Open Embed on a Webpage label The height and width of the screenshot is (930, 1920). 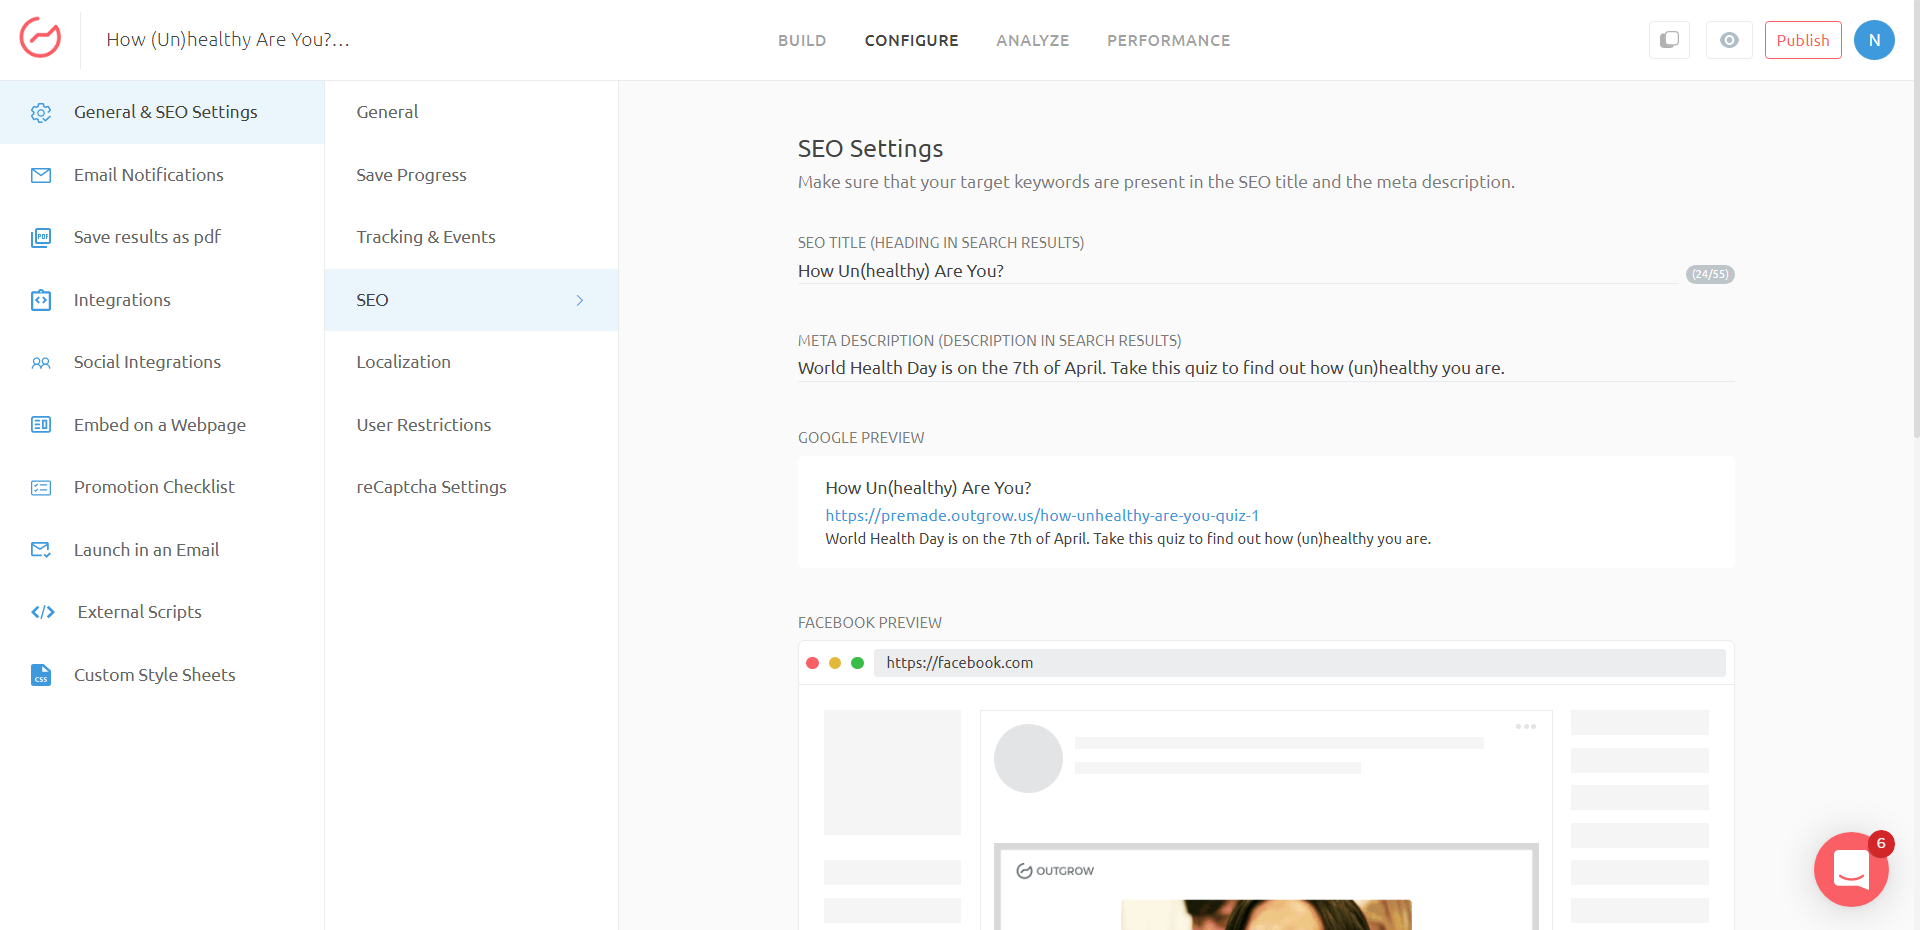point(159,425)
